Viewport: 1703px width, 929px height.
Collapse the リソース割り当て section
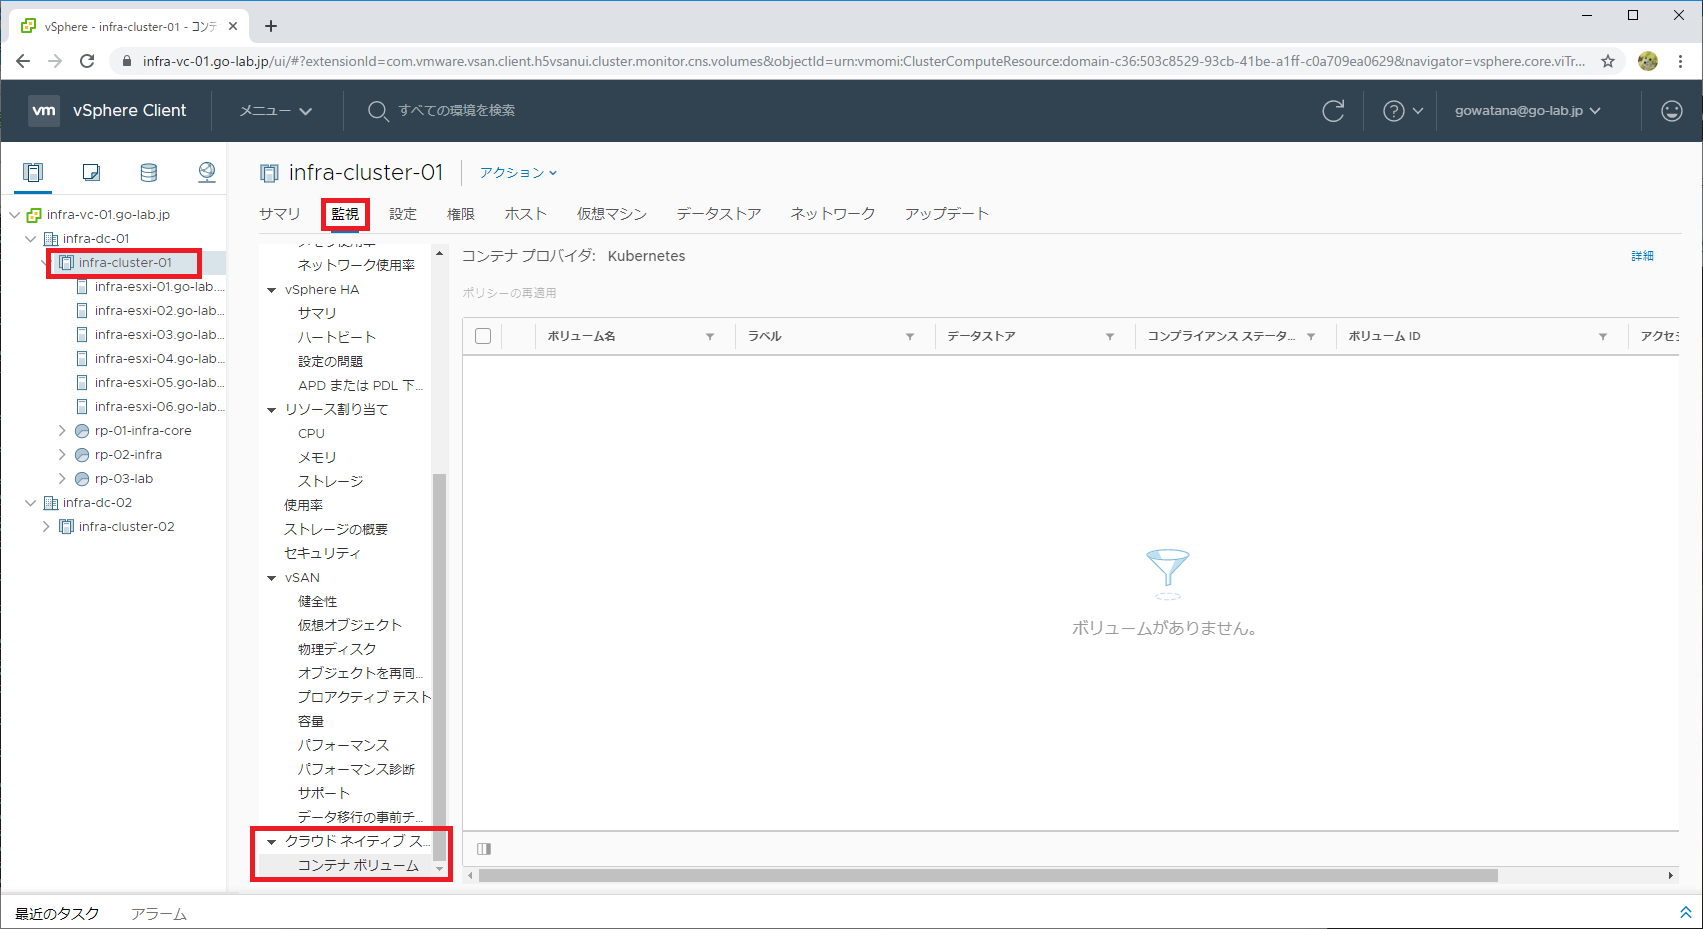(271, 410)
